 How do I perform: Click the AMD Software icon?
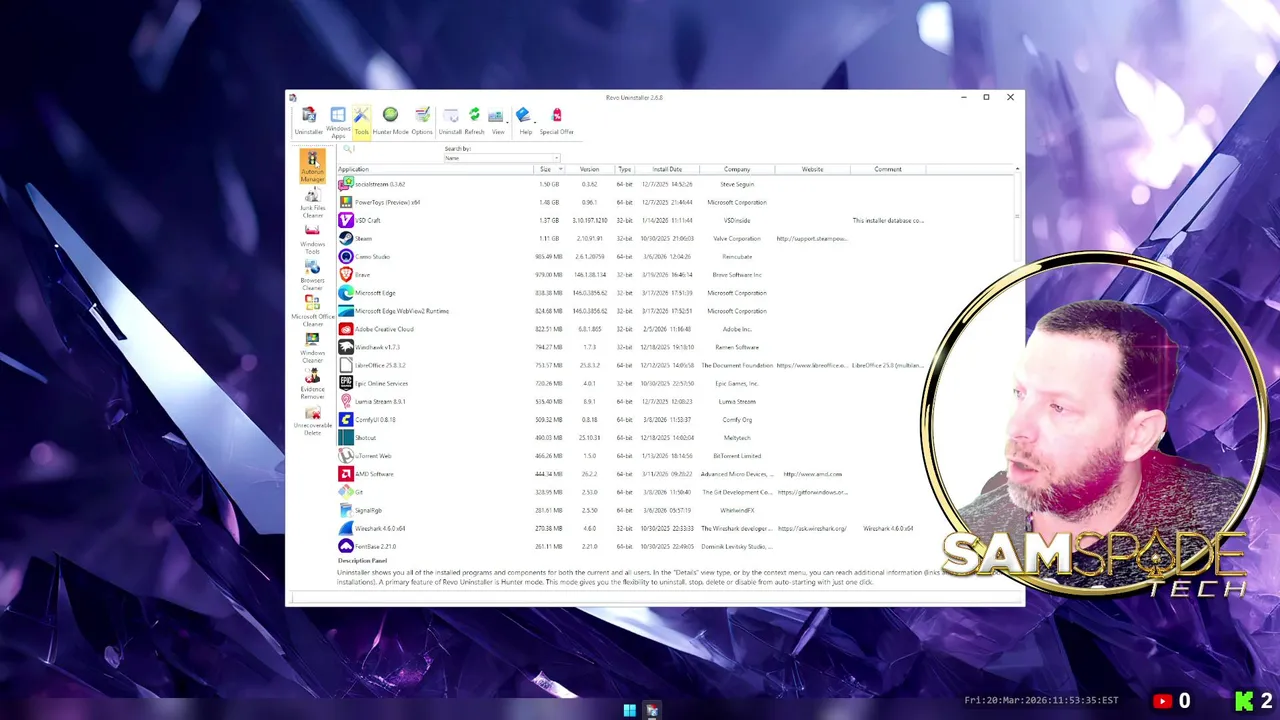[x=346, y=474]
